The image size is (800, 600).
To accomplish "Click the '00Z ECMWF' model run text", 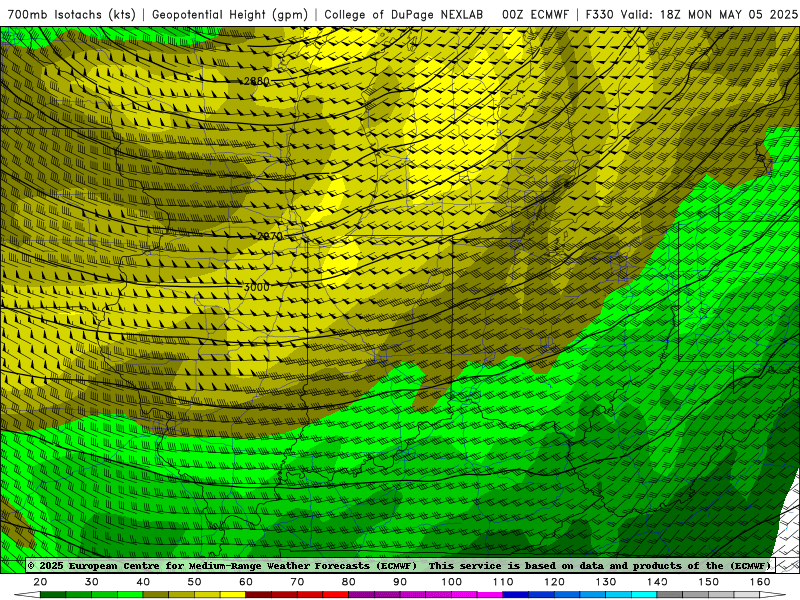I will pyautogui.click(x=535, y=14).
